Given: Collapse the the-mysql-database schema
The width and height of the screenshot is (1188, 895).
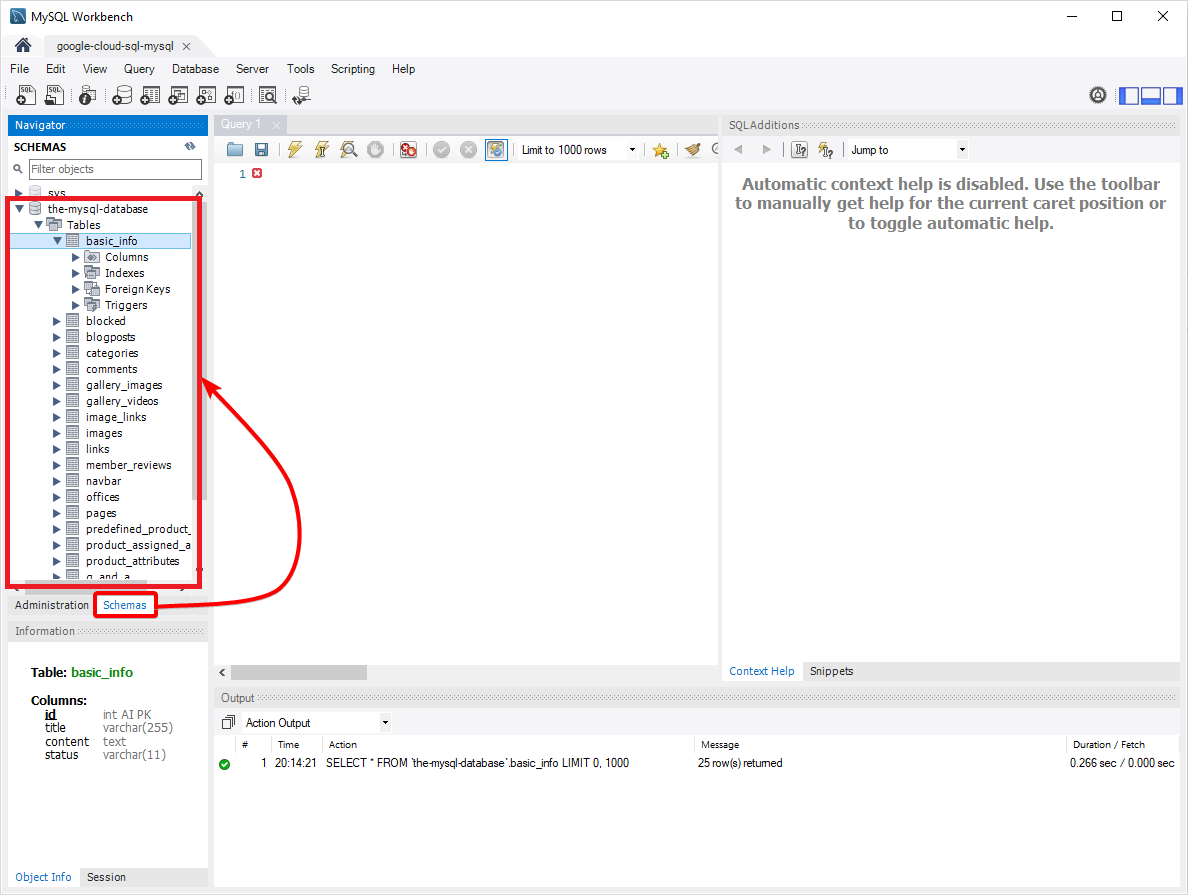Looking at the screenshot, I should tap(20, 208).
